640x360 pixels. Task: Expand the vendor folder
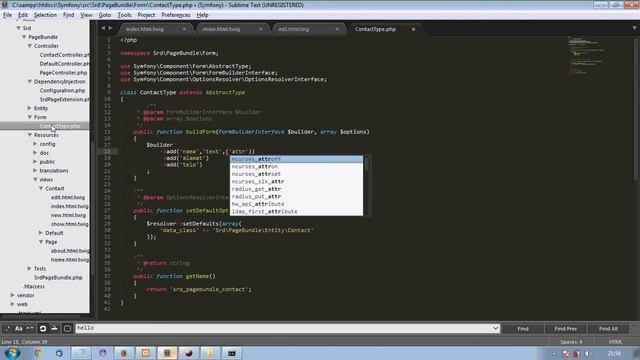click(x=13, y=295)
